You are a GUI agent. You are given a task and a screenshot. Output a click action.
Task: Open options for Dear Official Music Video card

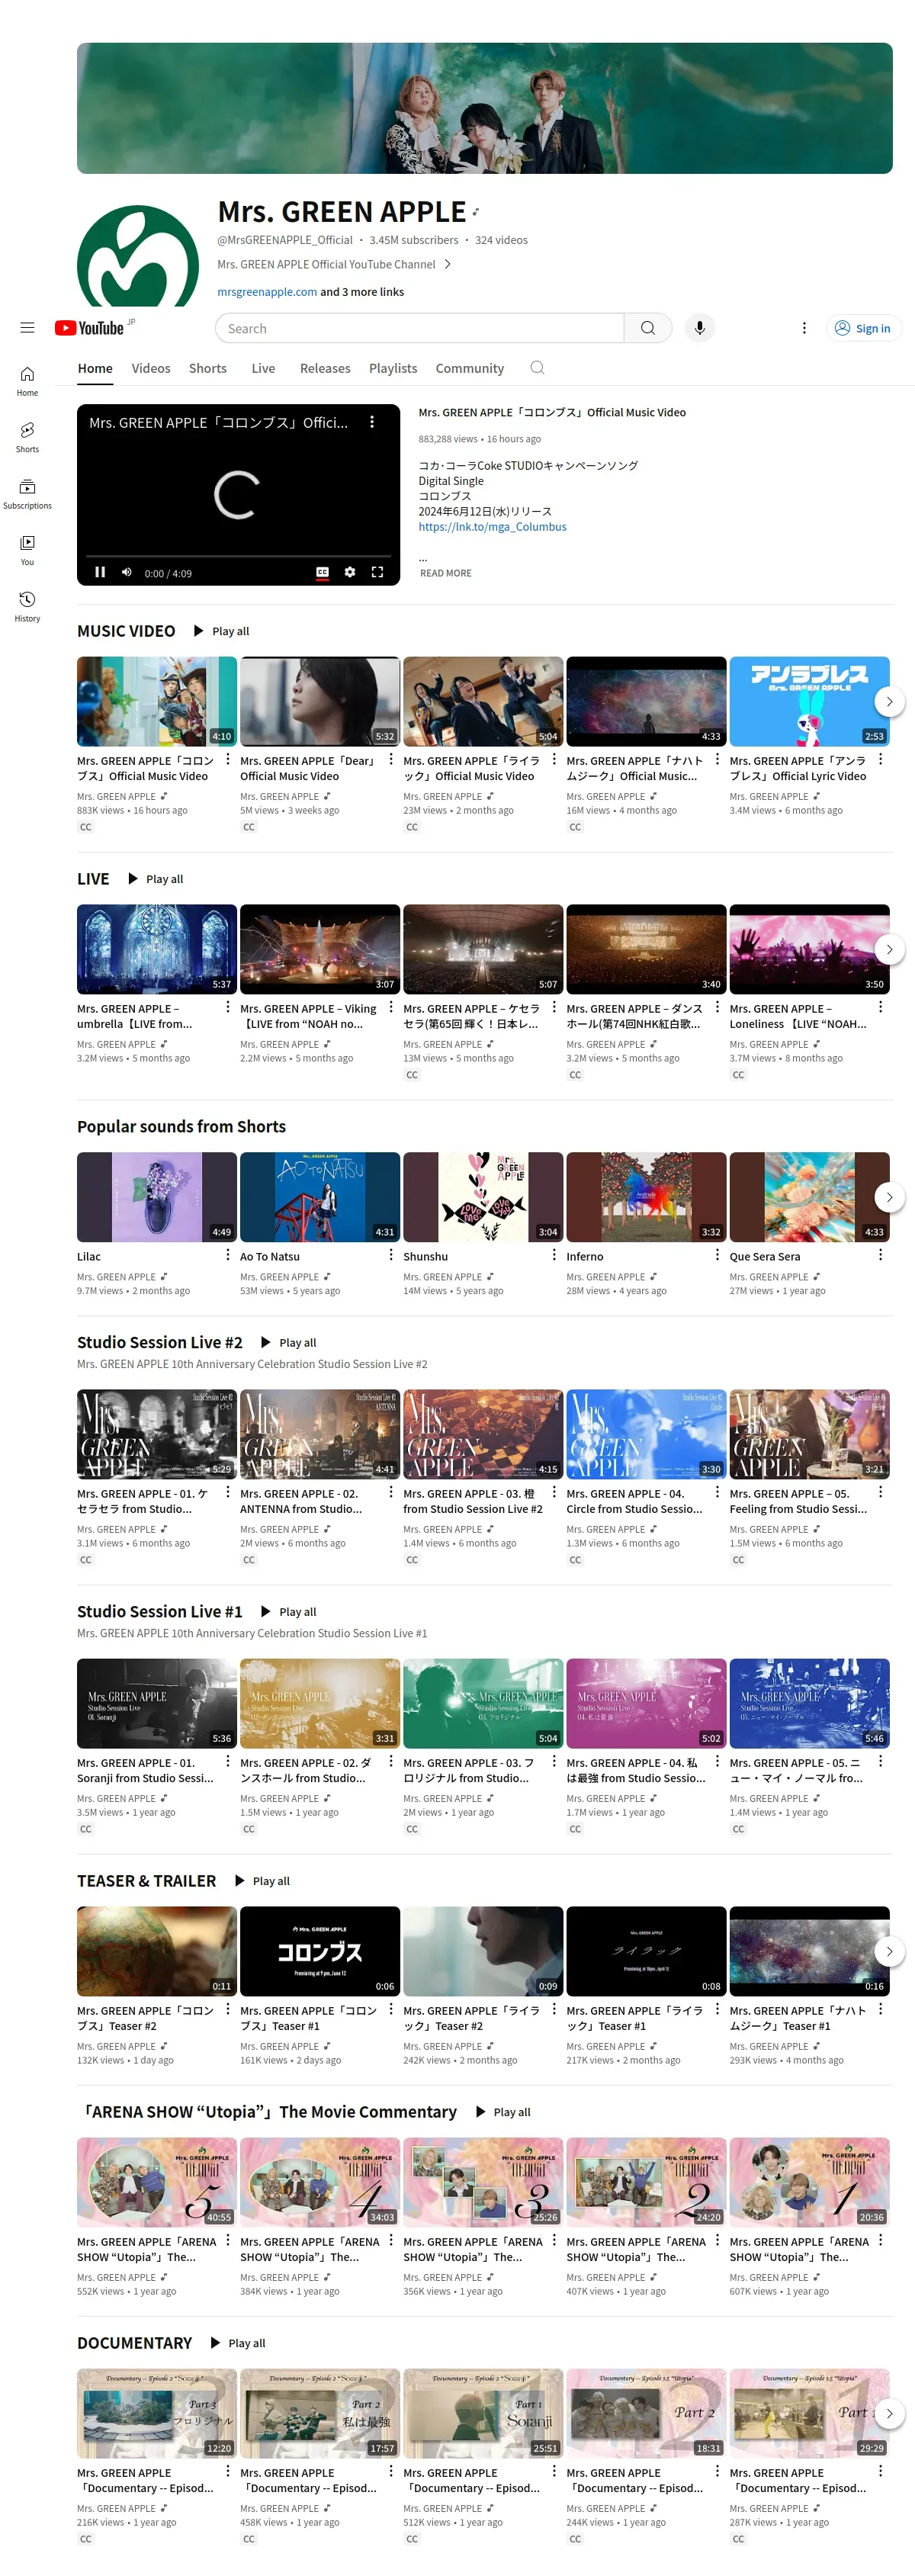[x=391, y=759]
